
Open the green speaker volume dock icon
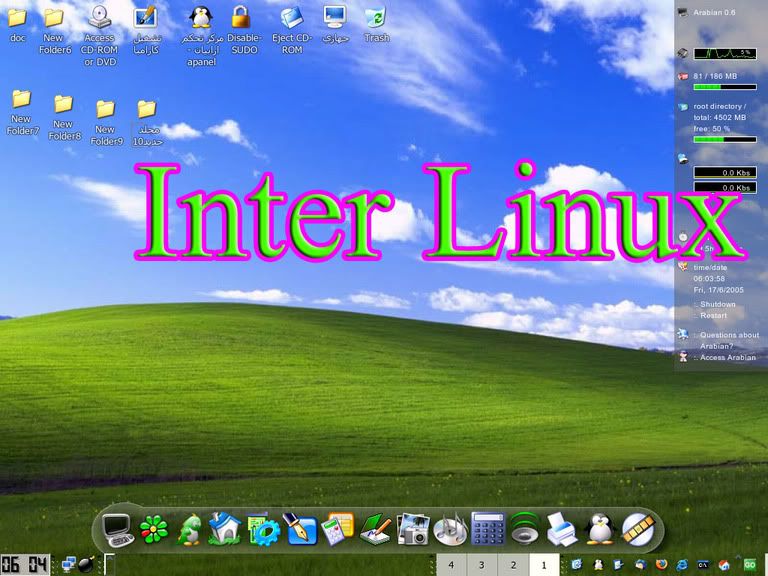[x=525, y=529]
